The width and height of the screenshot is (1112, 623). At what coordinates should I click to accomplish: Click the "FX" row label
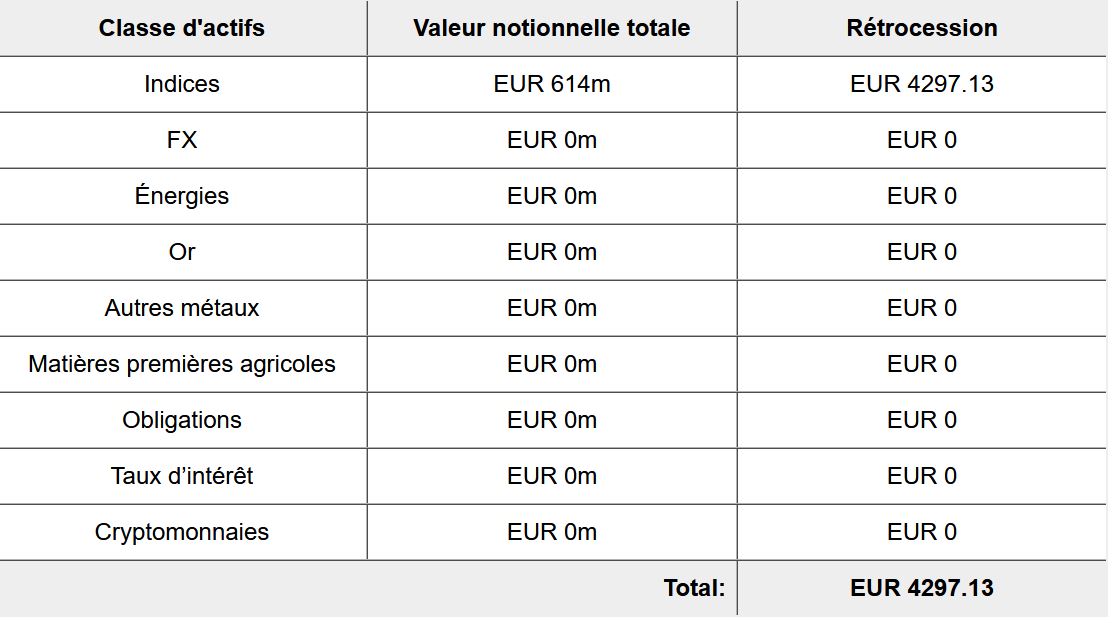click(x=182, y=140)
